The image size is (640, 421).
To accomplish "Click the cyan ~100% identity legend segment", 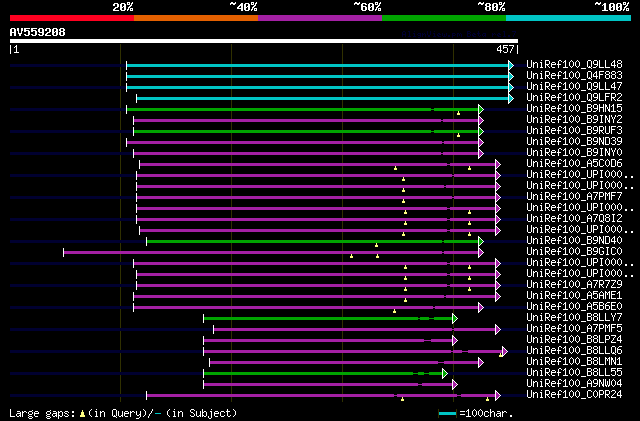I will click(x=569, y=18).
